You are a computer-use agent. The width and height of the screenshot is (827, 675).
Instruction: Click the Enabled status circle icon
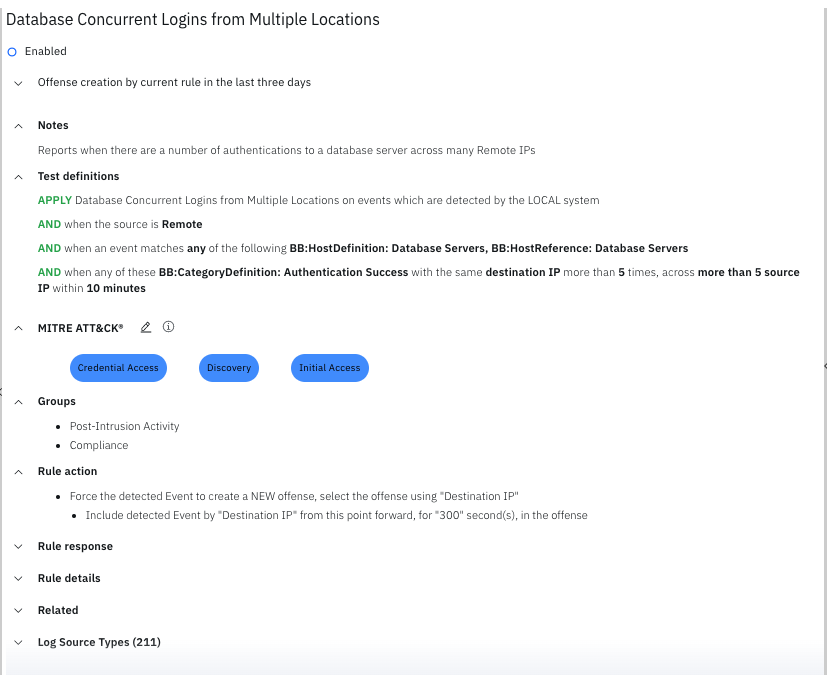12,52
